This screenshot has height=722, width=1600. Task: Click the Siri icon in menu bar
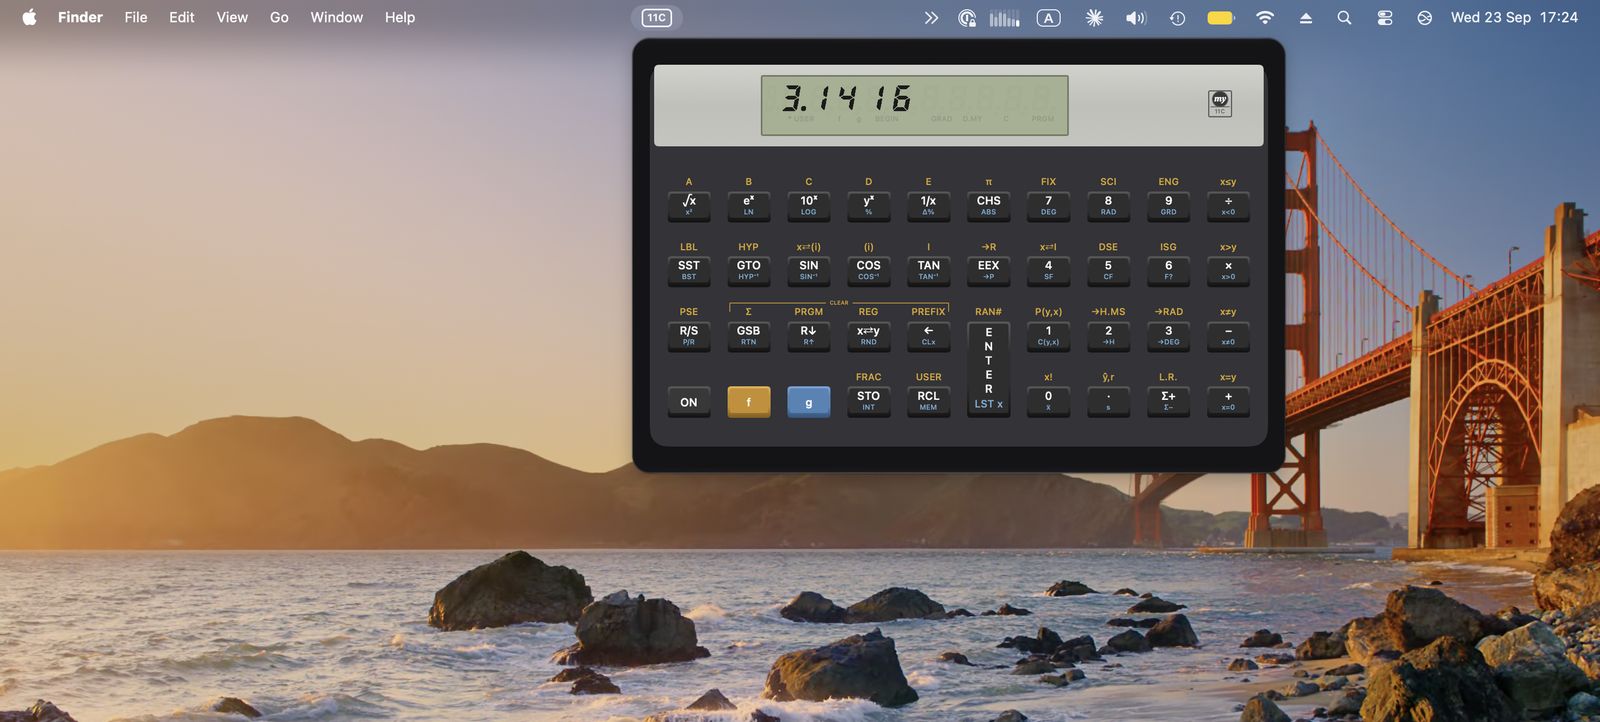1425,17
